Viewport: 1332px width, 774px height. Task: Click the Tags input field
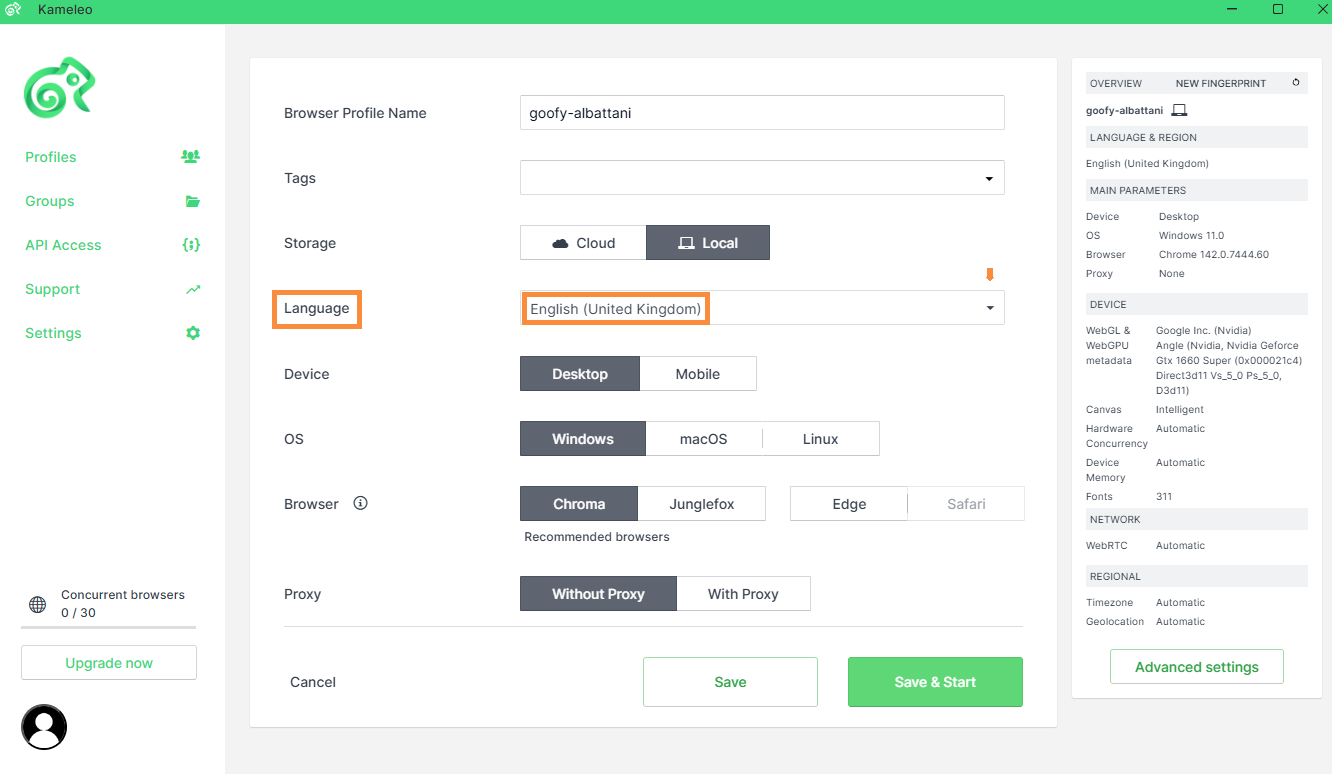[x=762, y=178]
